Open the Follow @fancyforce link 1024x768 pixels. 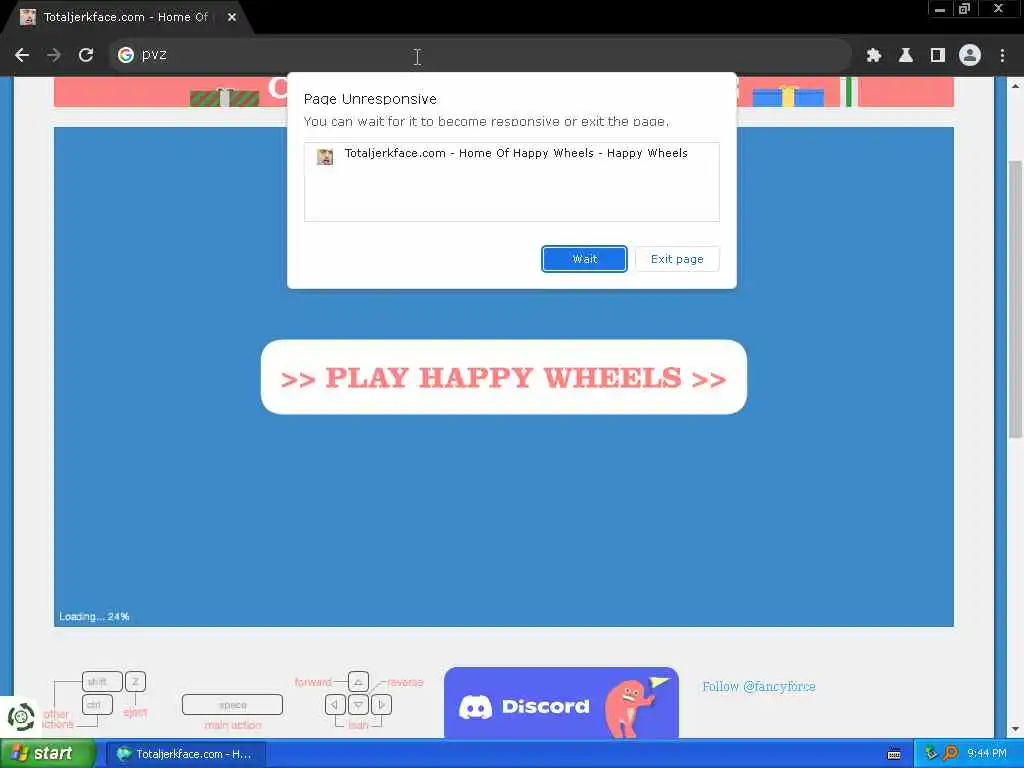coord(759,686)
